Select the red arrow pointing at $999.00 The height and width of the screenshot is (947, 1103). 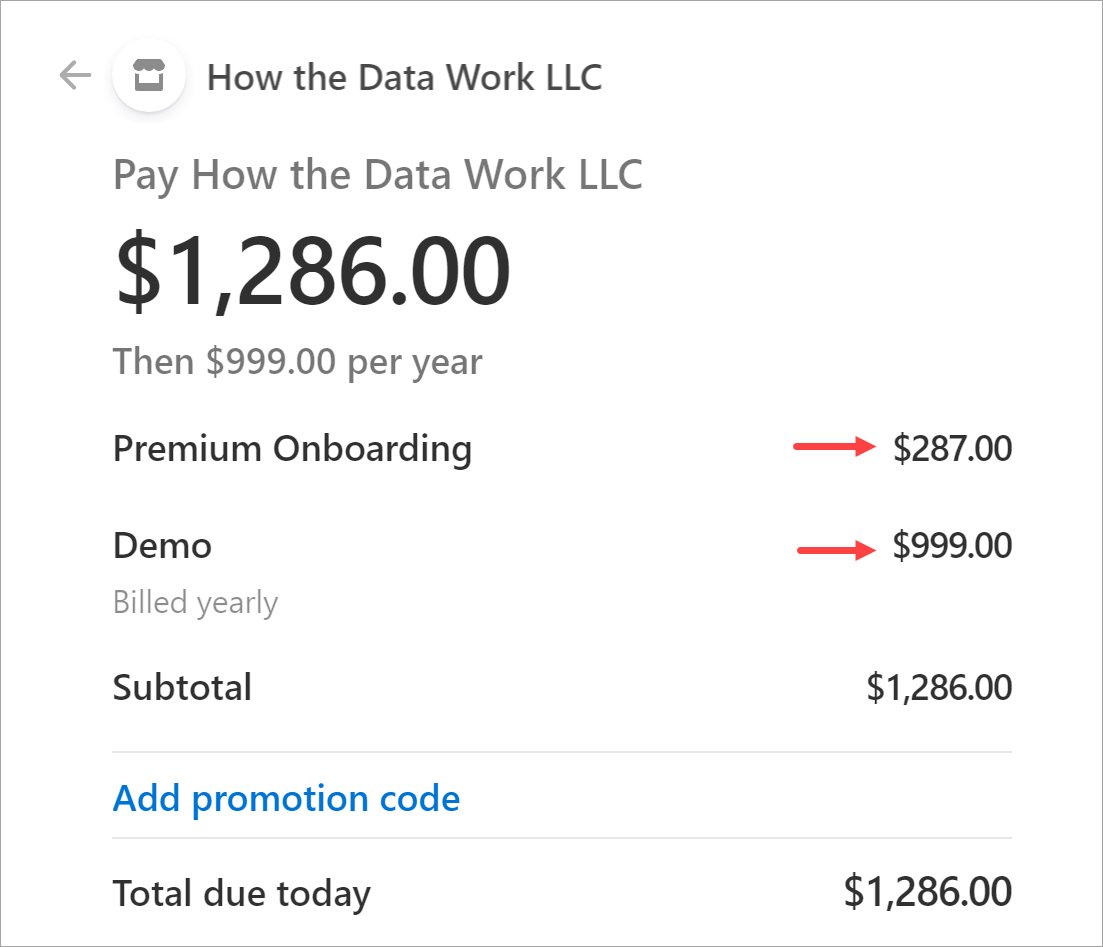pyautogui.click(x=835, y=546)
